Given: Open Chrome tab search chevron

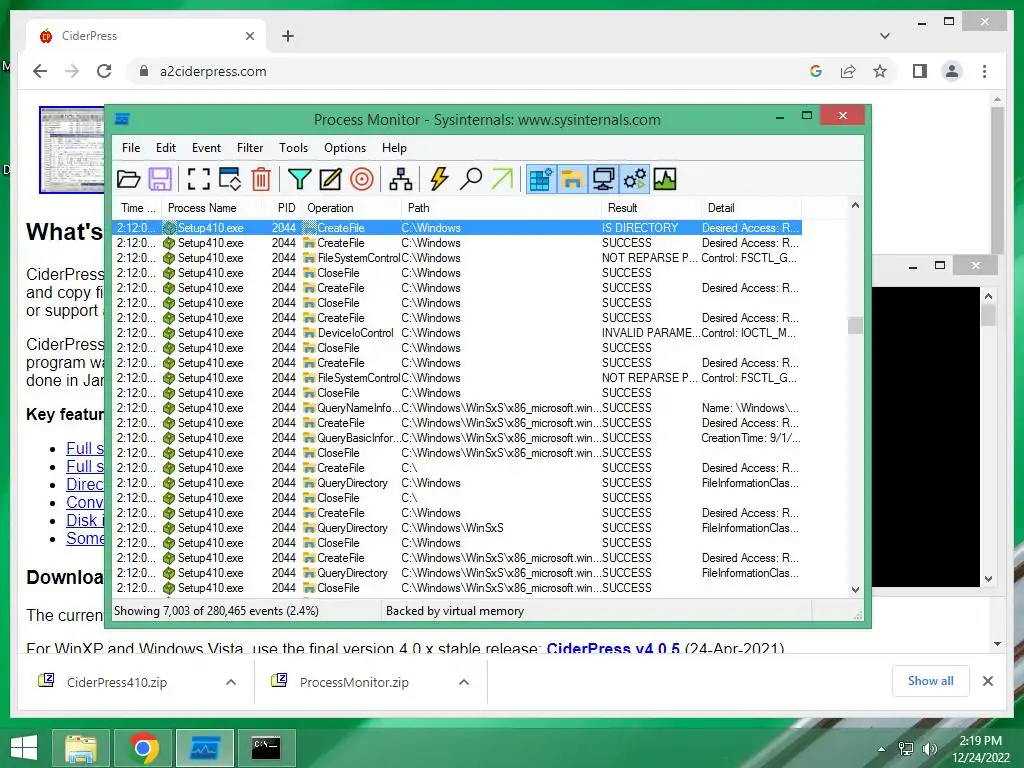Looking at the screenshot, I should pyautogui.click(x=885, y=36).
